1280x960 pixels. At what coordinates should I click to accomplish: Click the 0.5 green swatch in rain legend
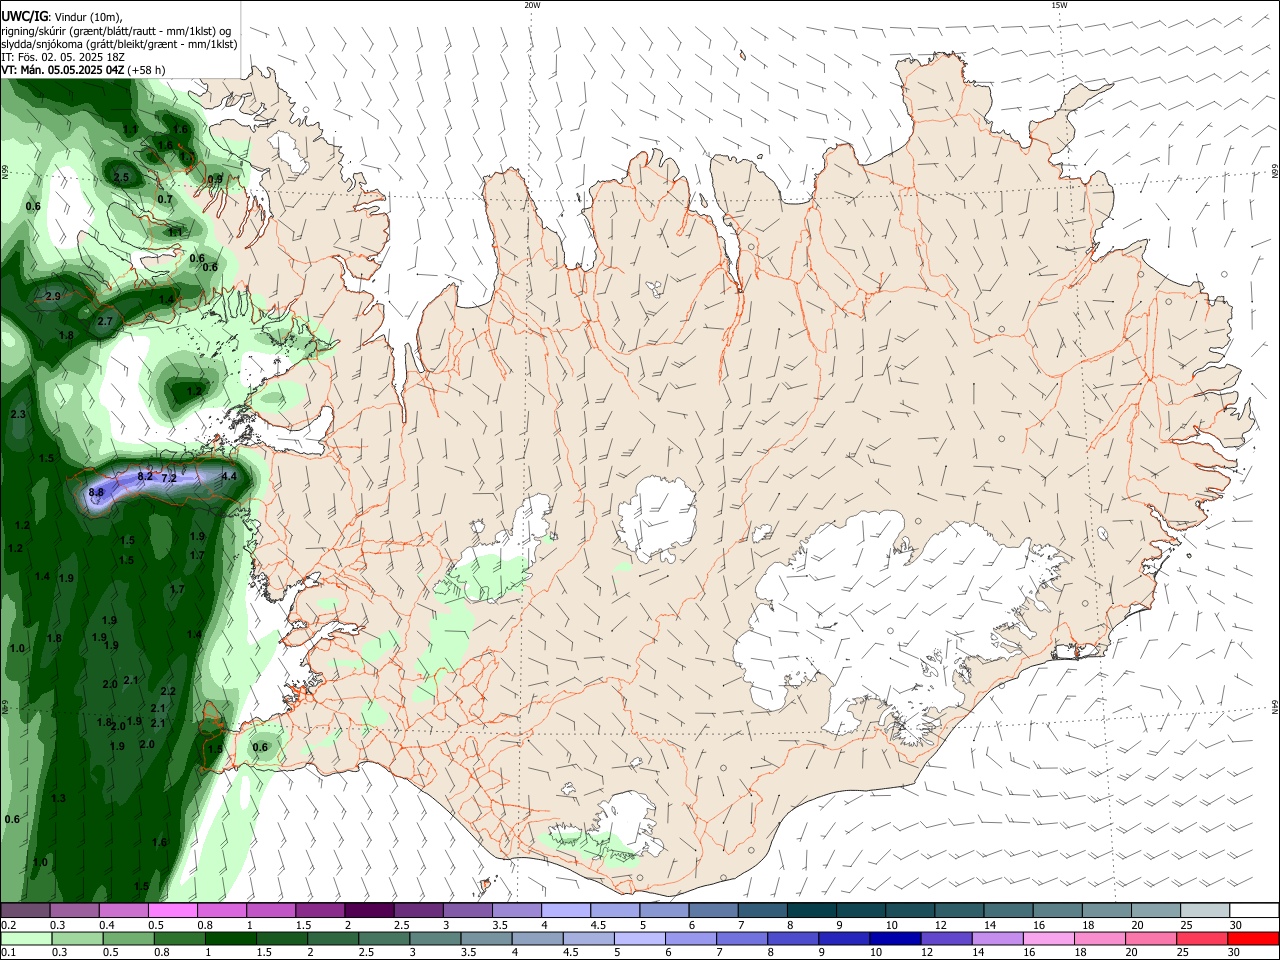(128, 938)
